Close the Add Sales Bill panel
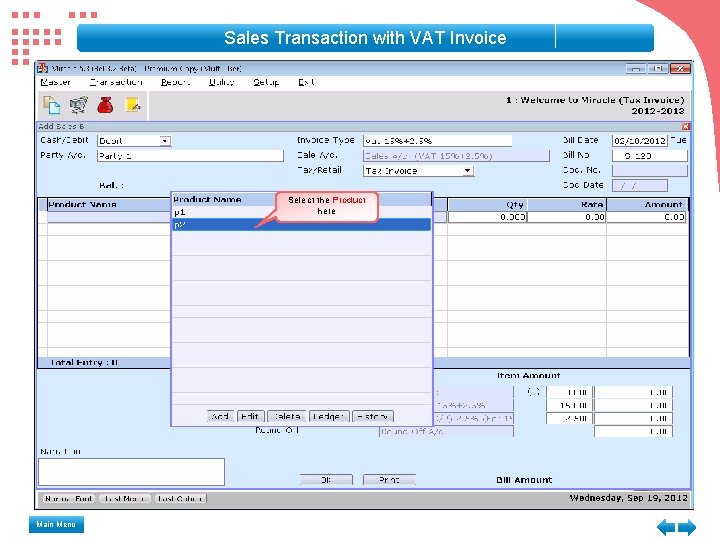720x540 pixels. point(685,126)
